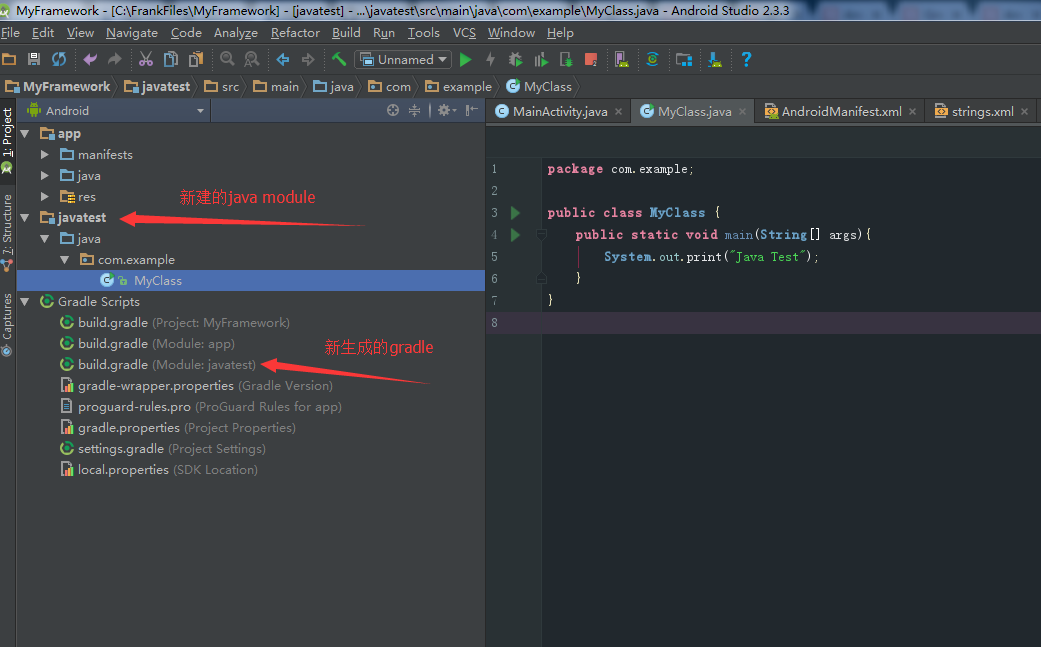Click the SDK Manager icon

(715, 60)
